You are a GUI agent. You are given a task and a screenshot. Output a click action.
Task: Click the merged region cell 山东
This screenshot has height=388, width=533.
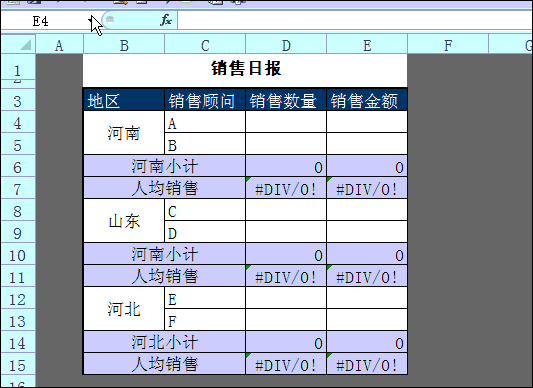tap(124, 221)
